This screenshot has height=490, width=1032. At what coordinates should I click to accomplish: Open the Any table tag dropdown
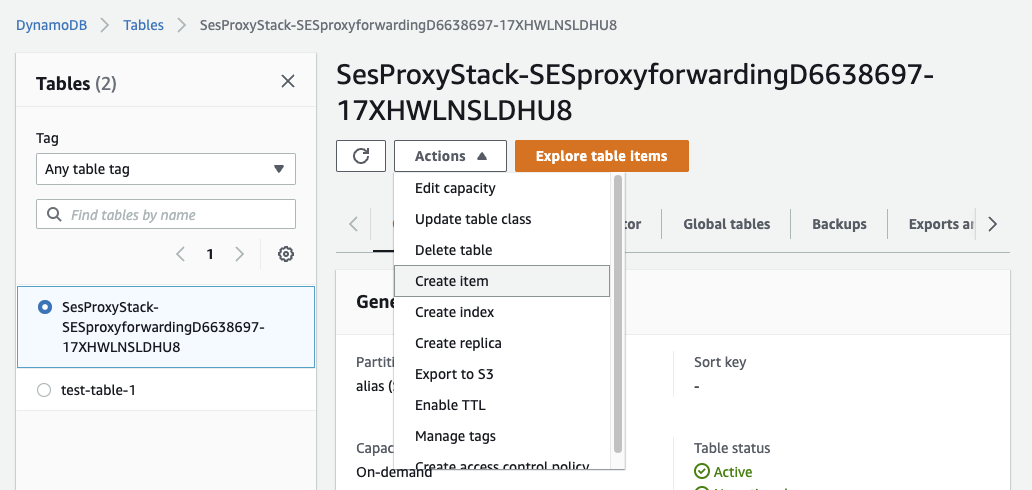[x=166, y=169]
